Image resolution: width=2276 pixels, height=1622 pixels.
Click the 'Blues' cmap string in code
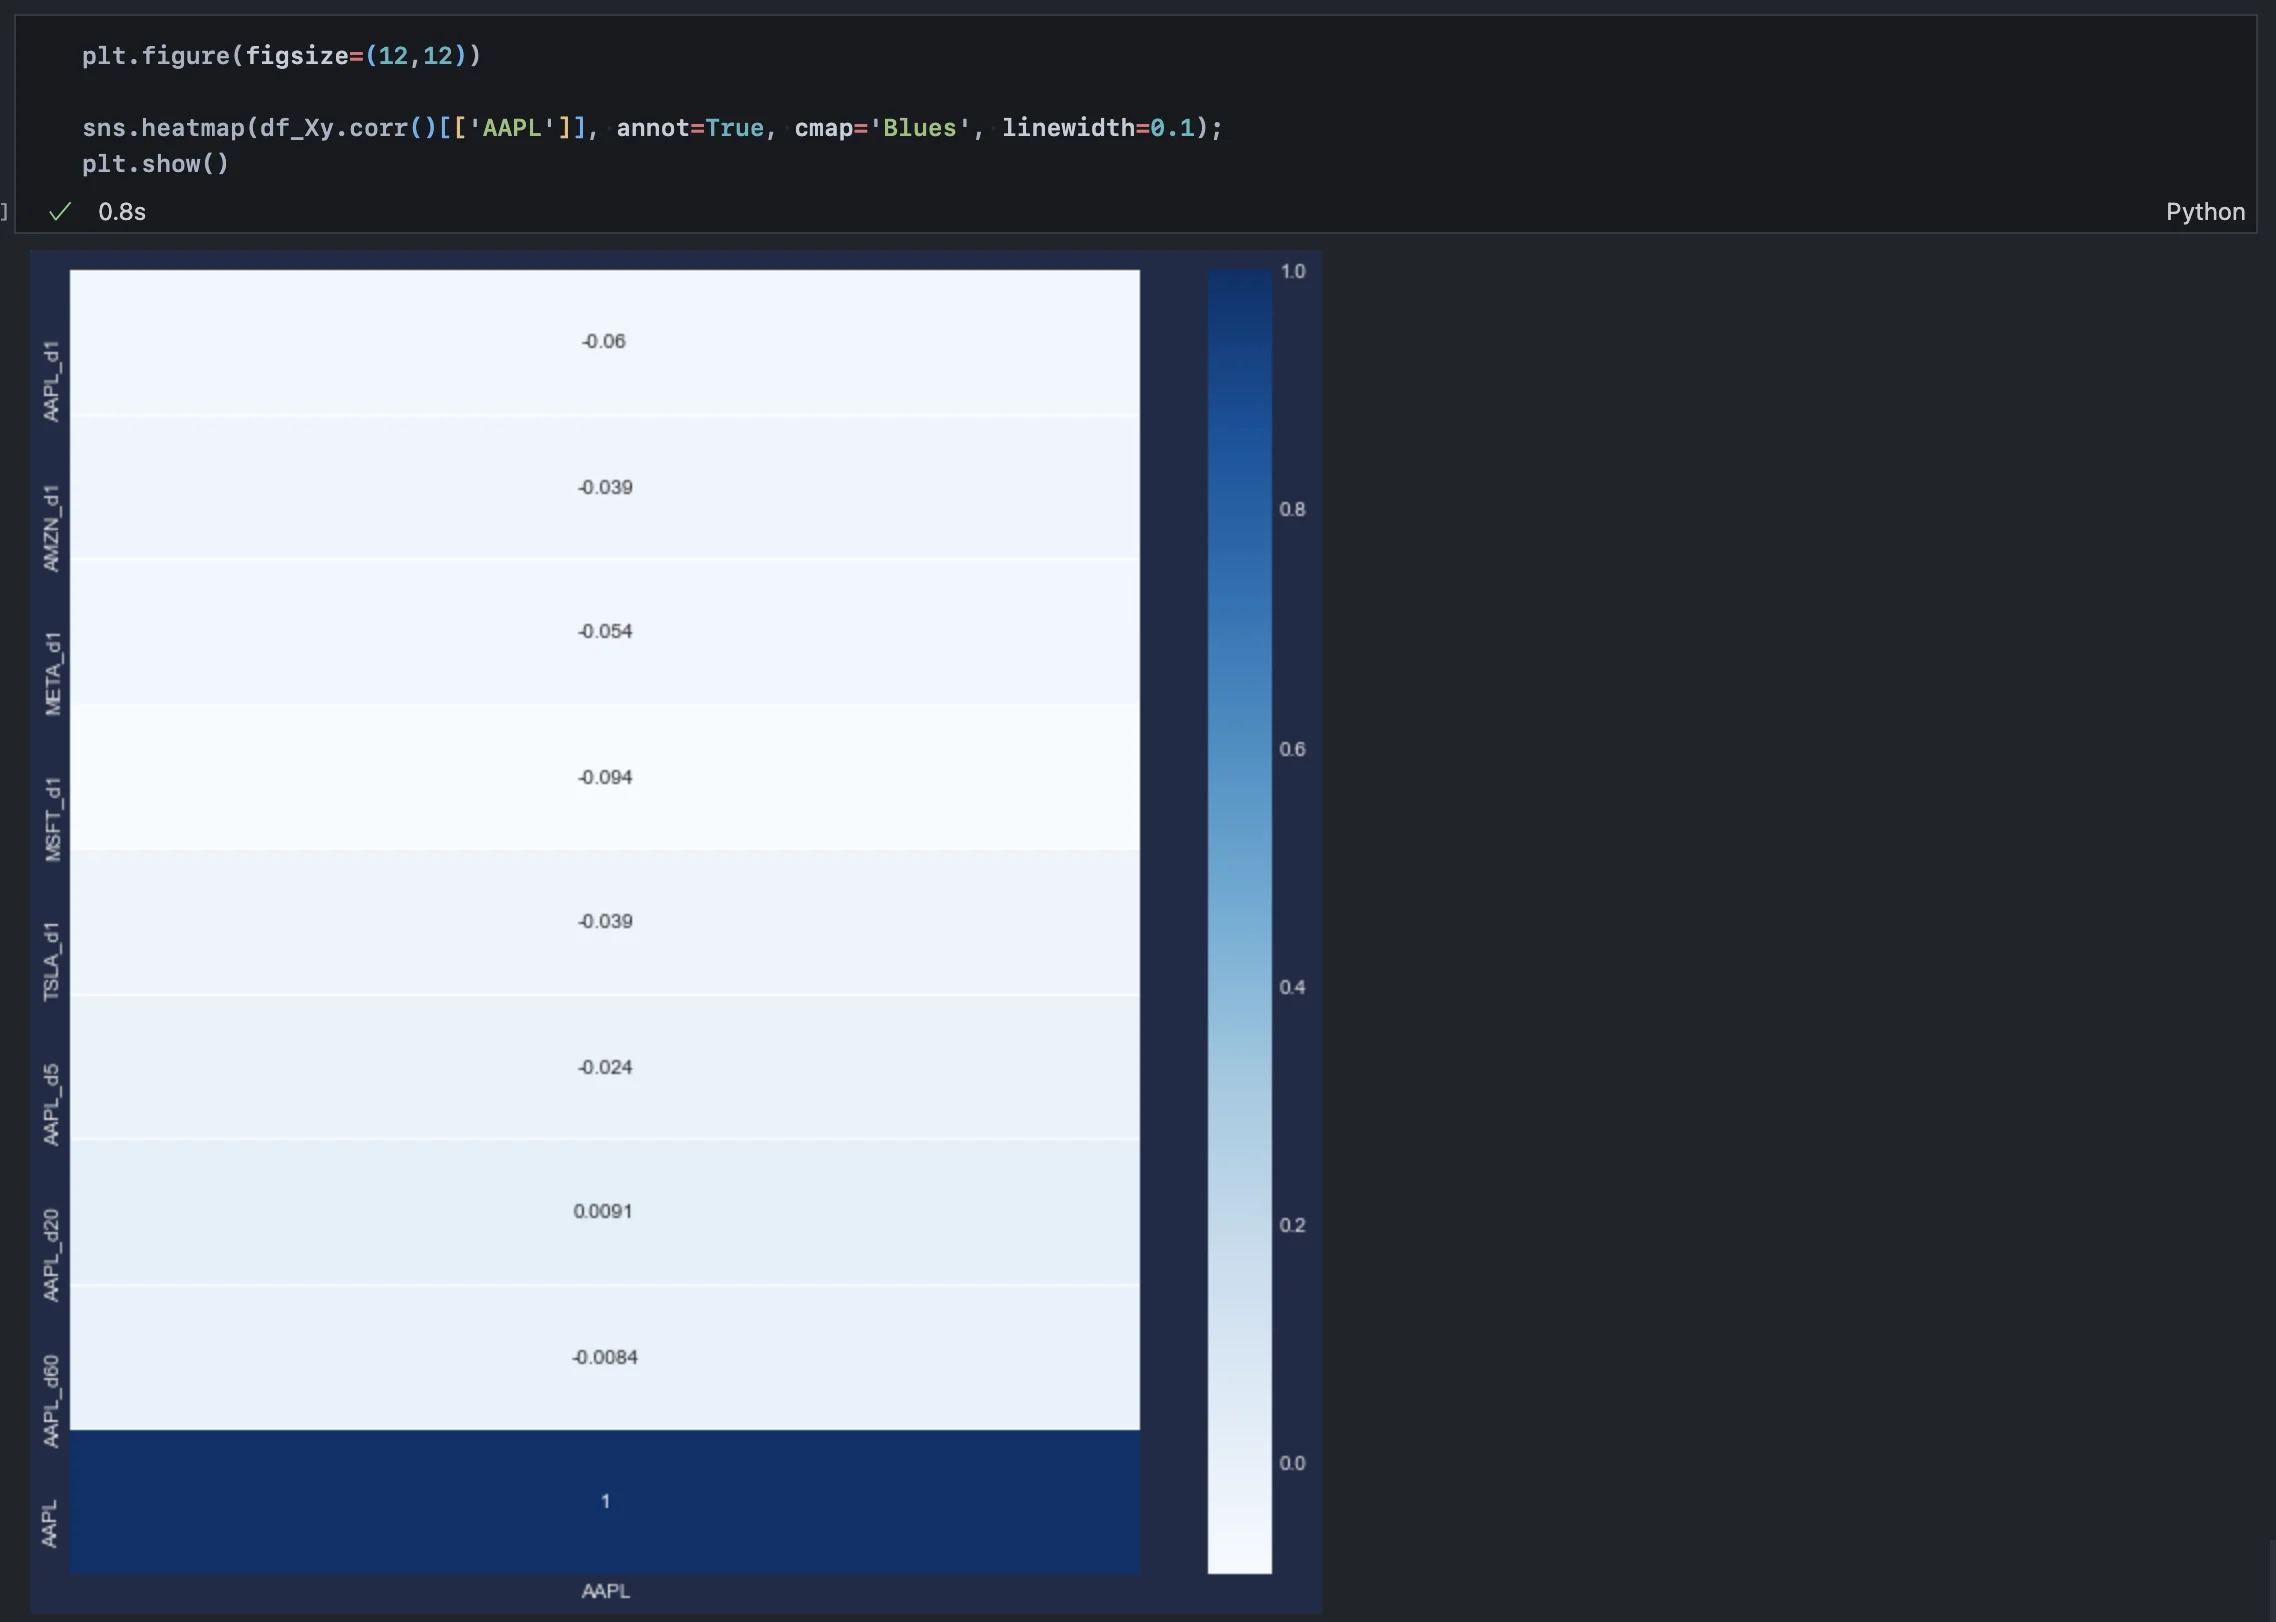tap(920, 128)
